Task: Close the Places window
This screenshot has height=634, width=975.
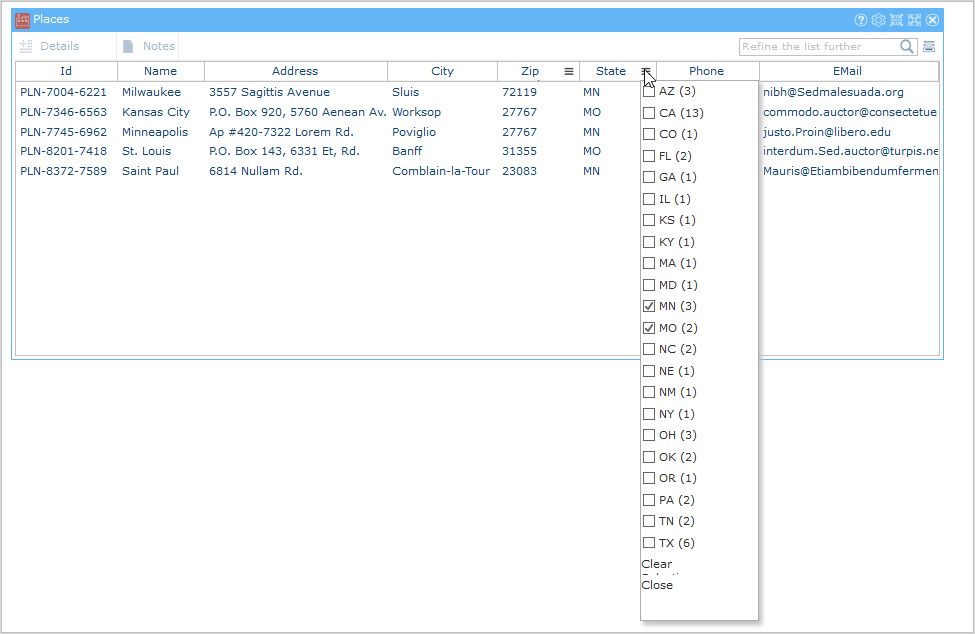Action: [x=932, y=20]
